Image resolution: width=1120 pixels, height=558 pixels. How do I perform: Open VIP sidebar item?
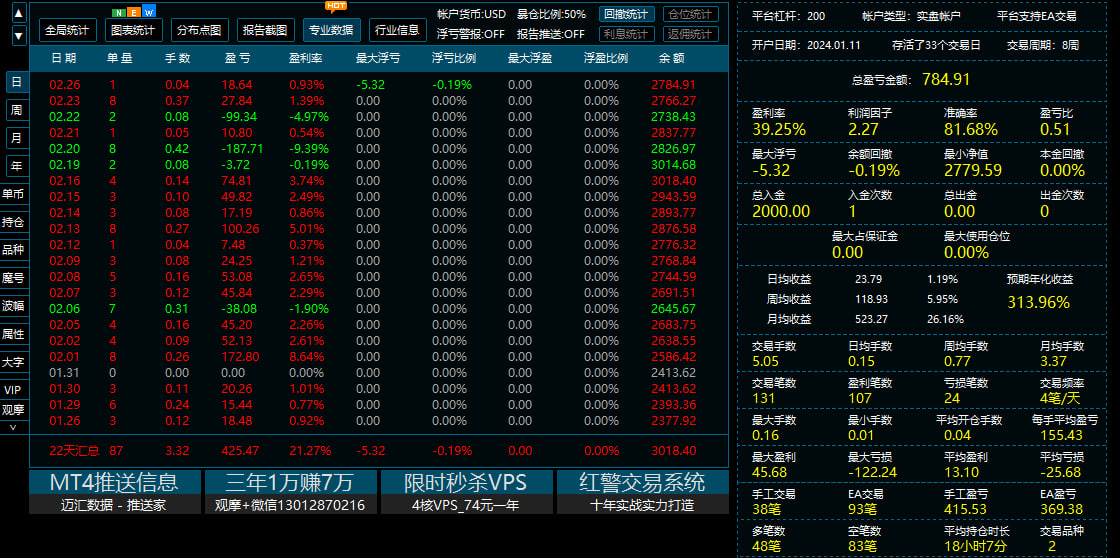14,389
